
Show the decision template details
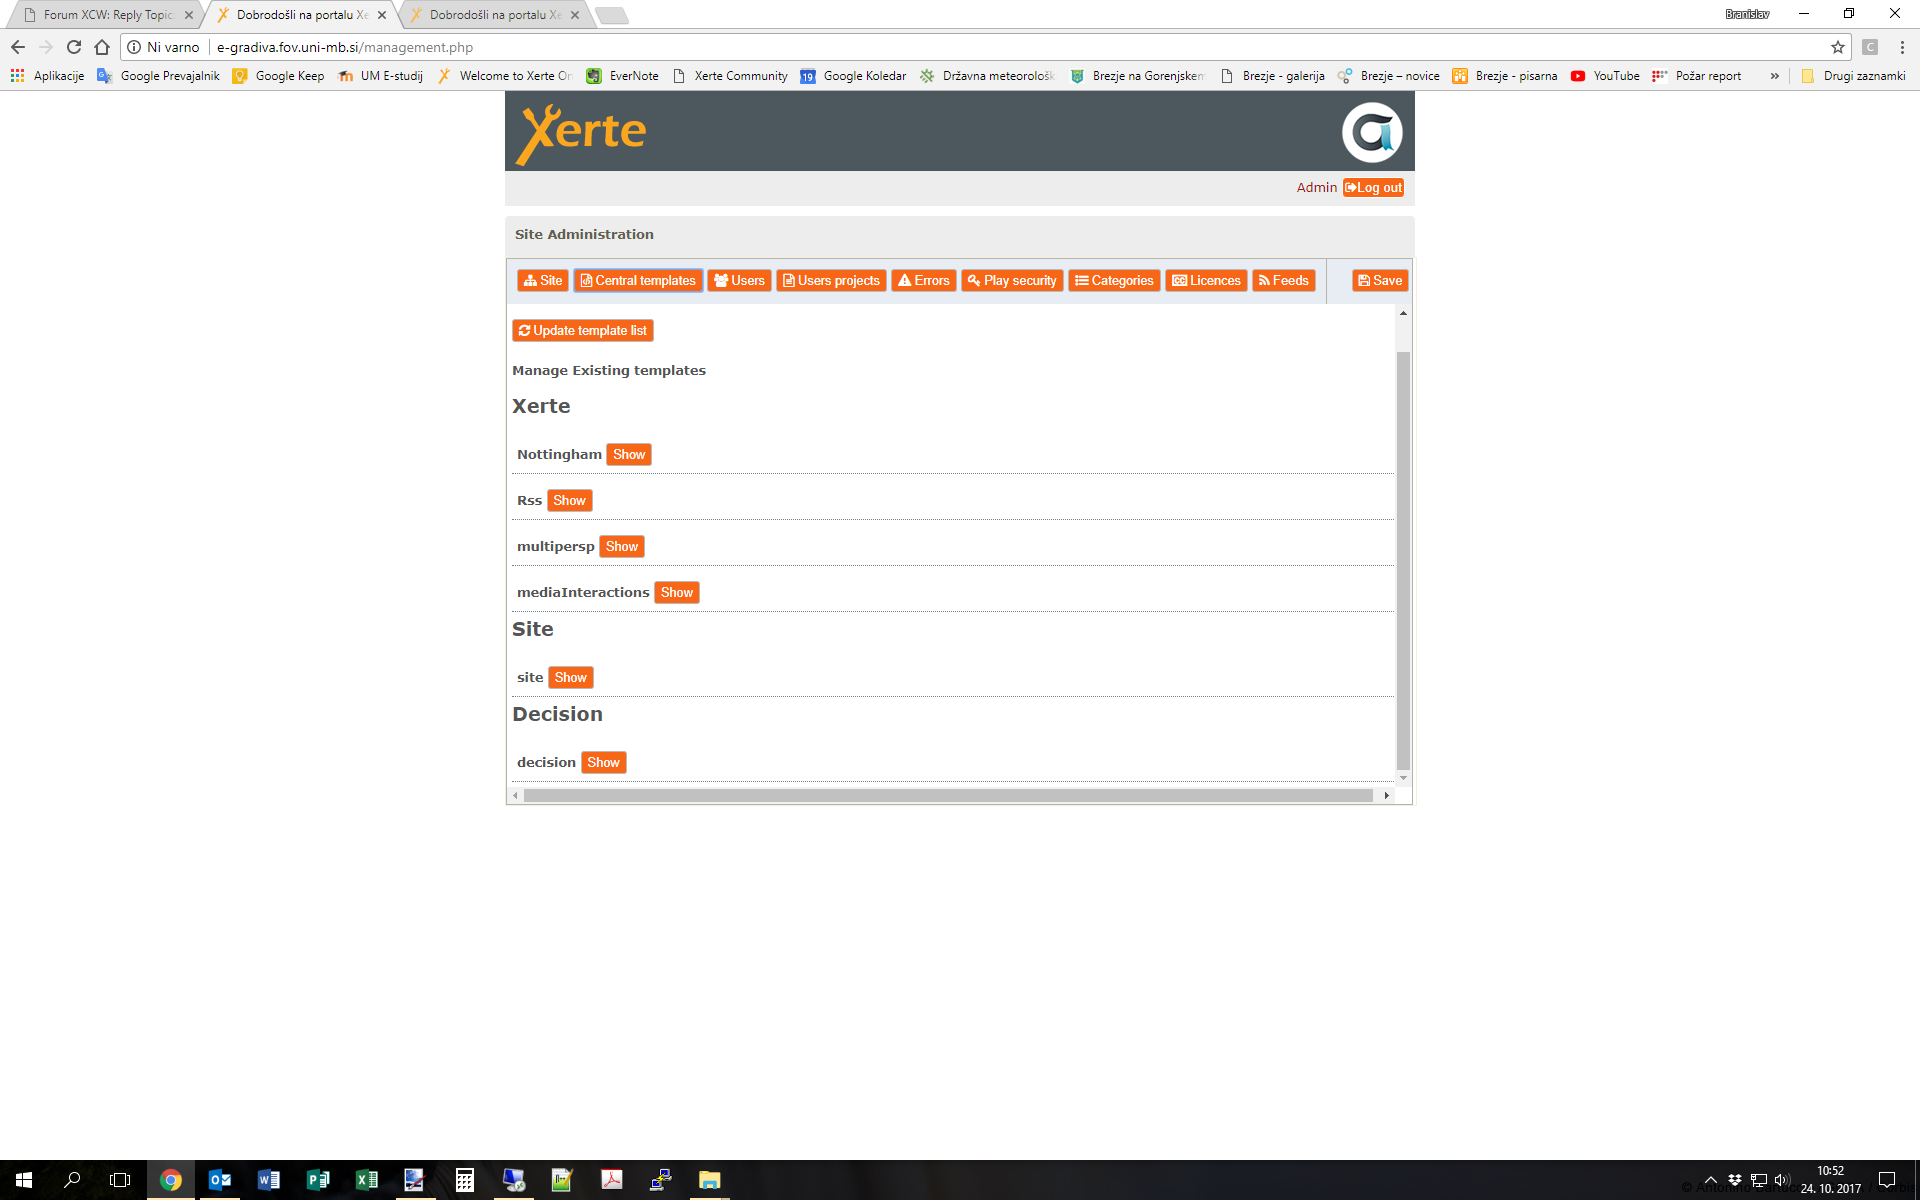(604, 763)
